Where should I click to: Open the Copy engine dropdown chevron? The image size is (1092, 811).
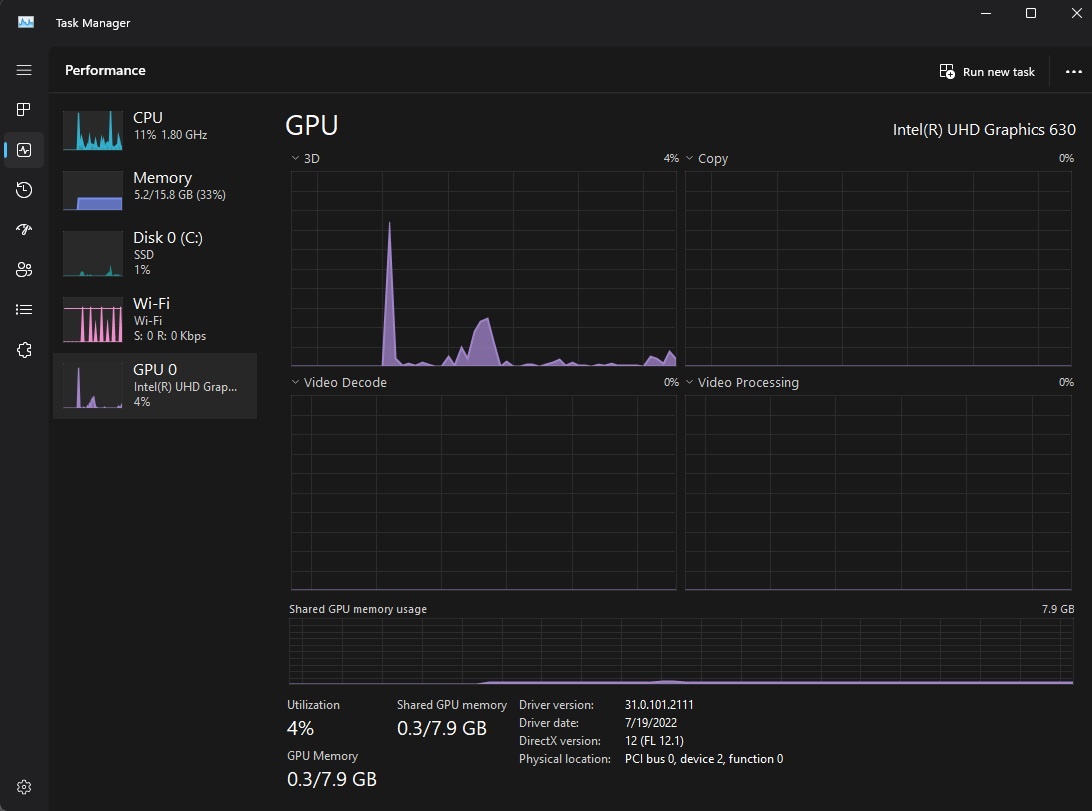[x=689, y=158]
